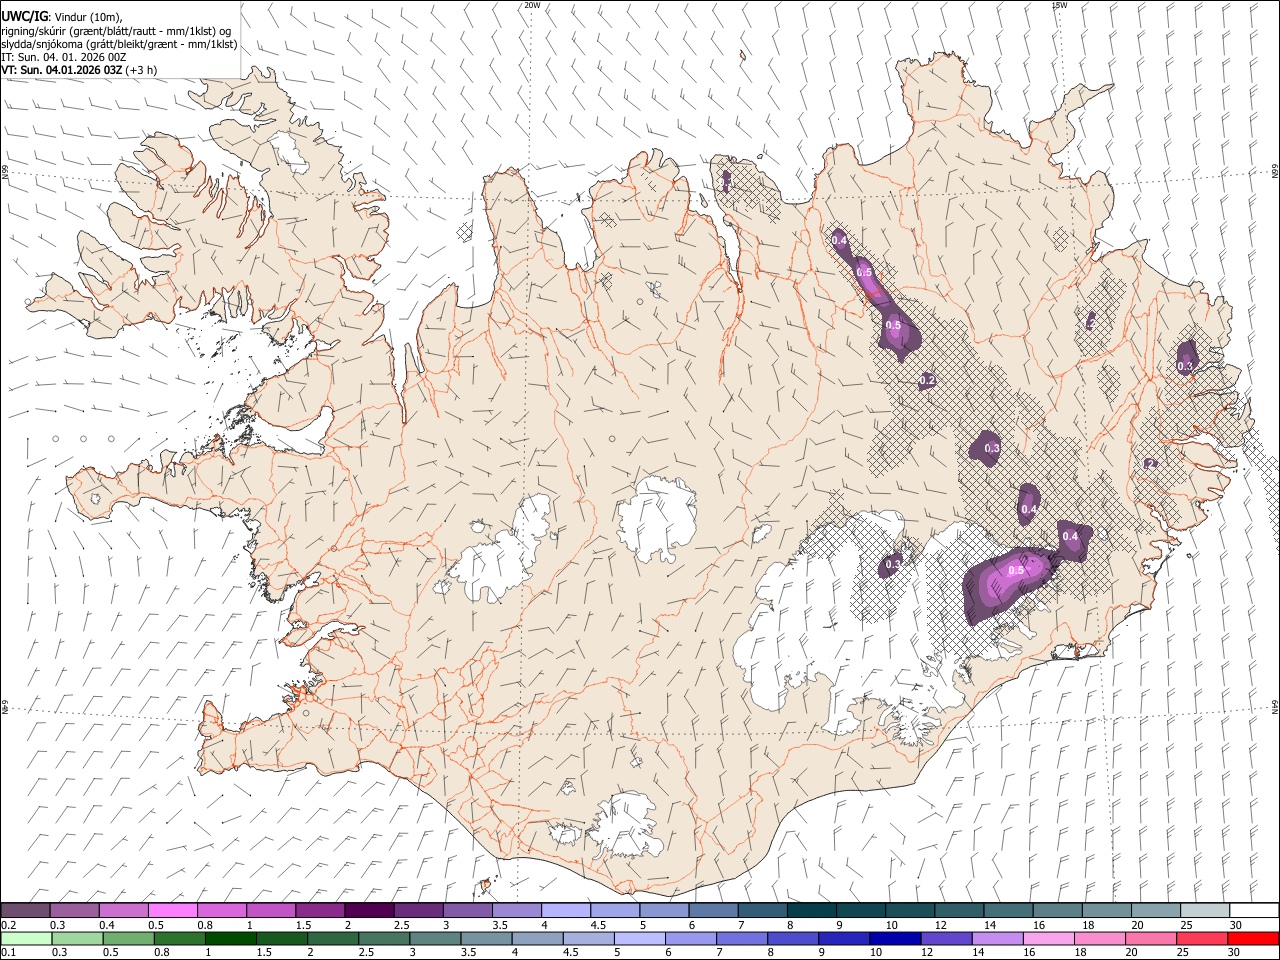Click the 'slydda/snjókoma (grátt/bleikt/grænt' description line
This screenshot has height=960, width=1280.
(120, 44)
